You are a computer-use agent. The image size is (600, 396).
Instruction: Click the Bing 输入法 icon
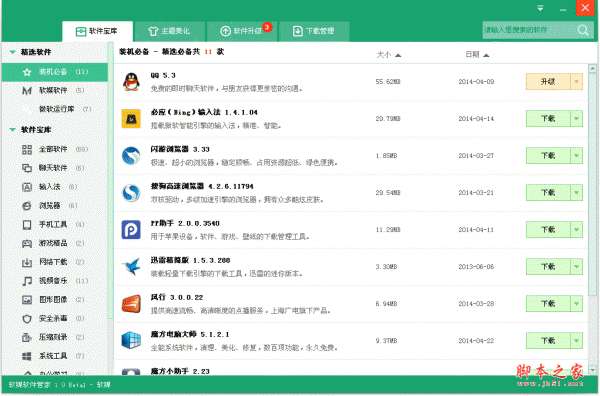click(131, 119)
